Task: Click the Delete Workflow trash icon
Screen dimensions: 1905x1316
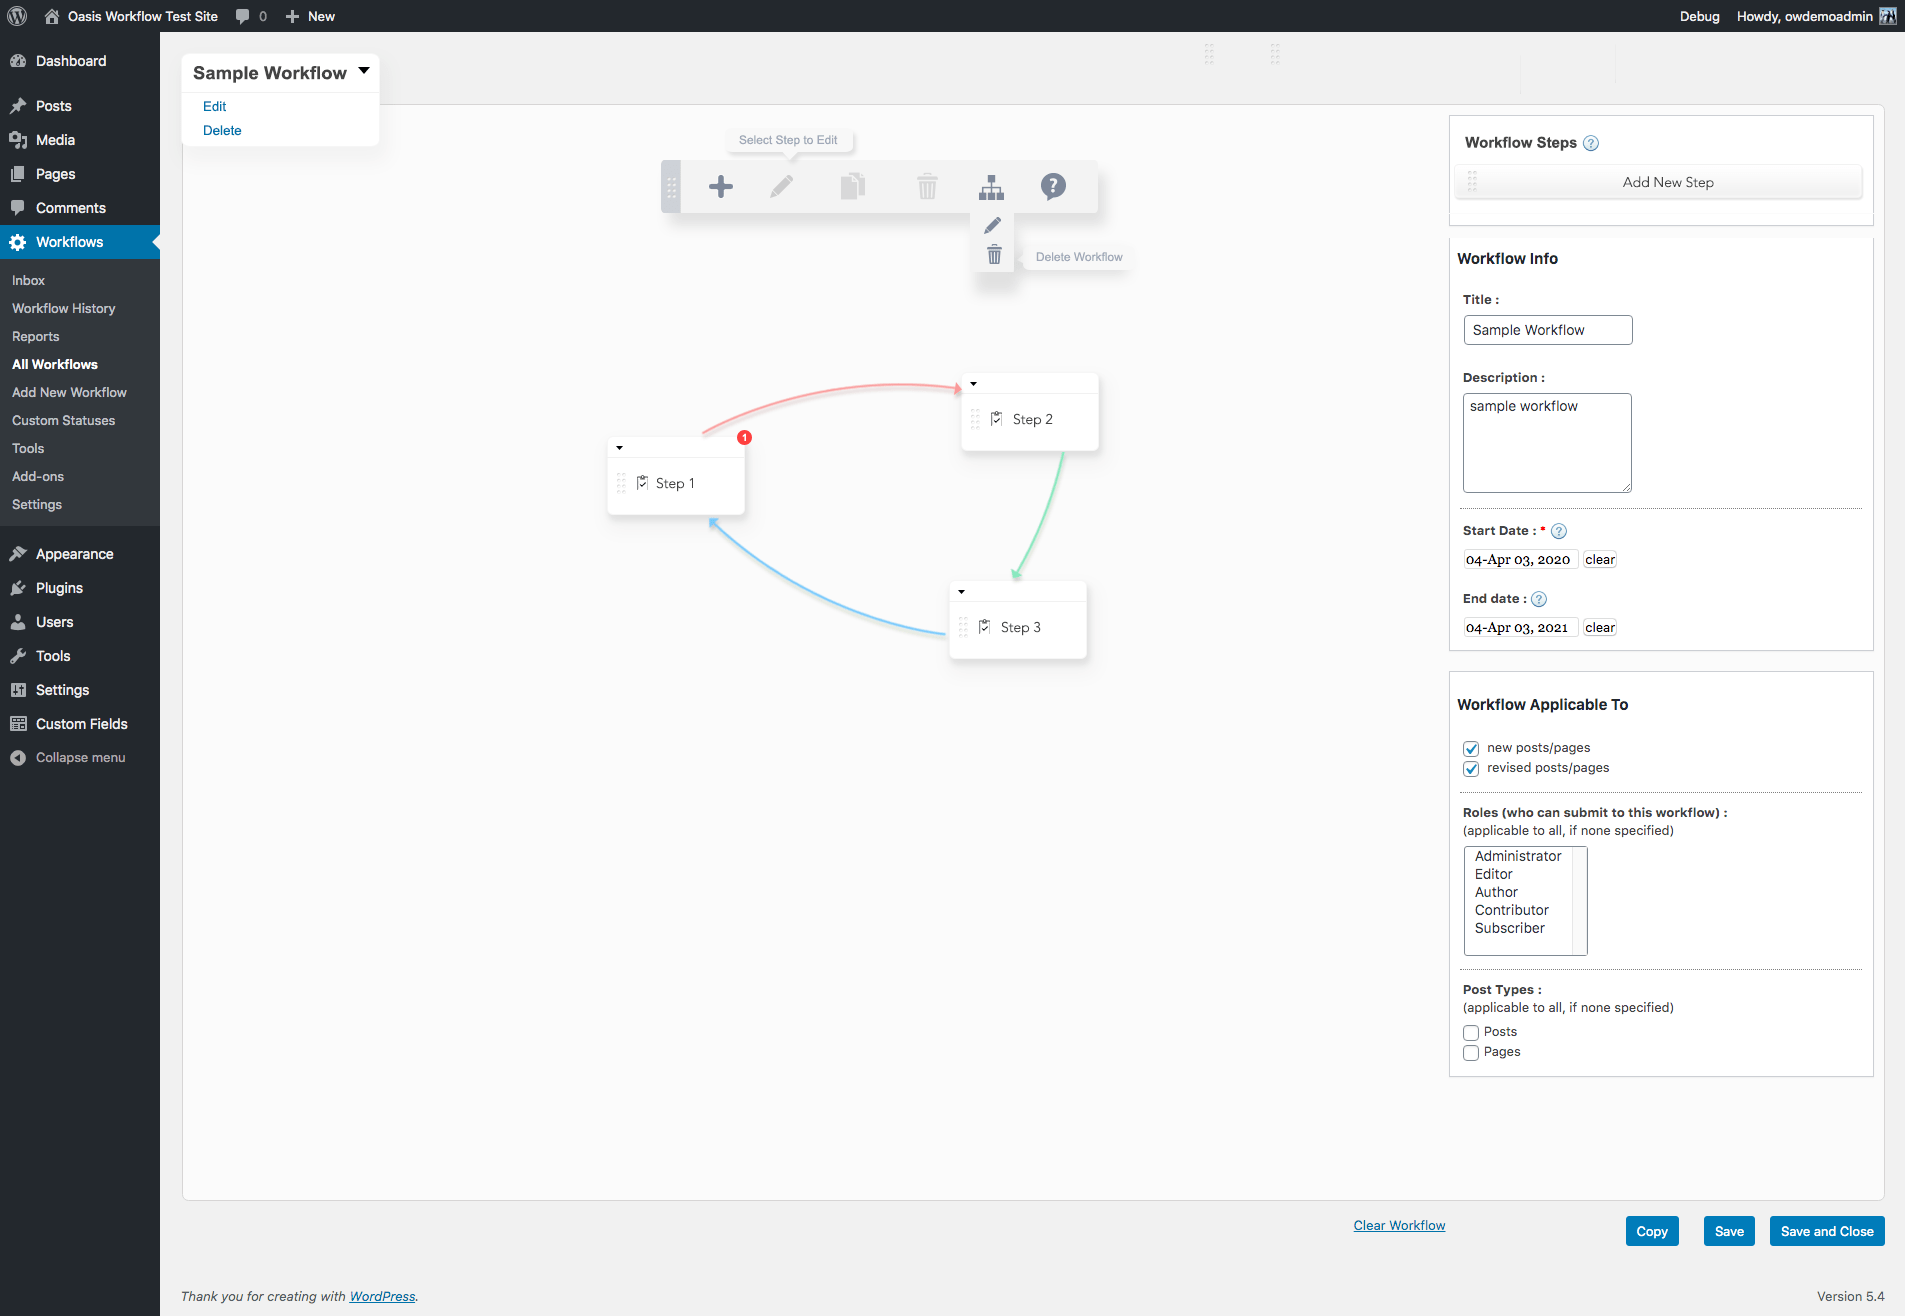Action: (x=994, y=256)
